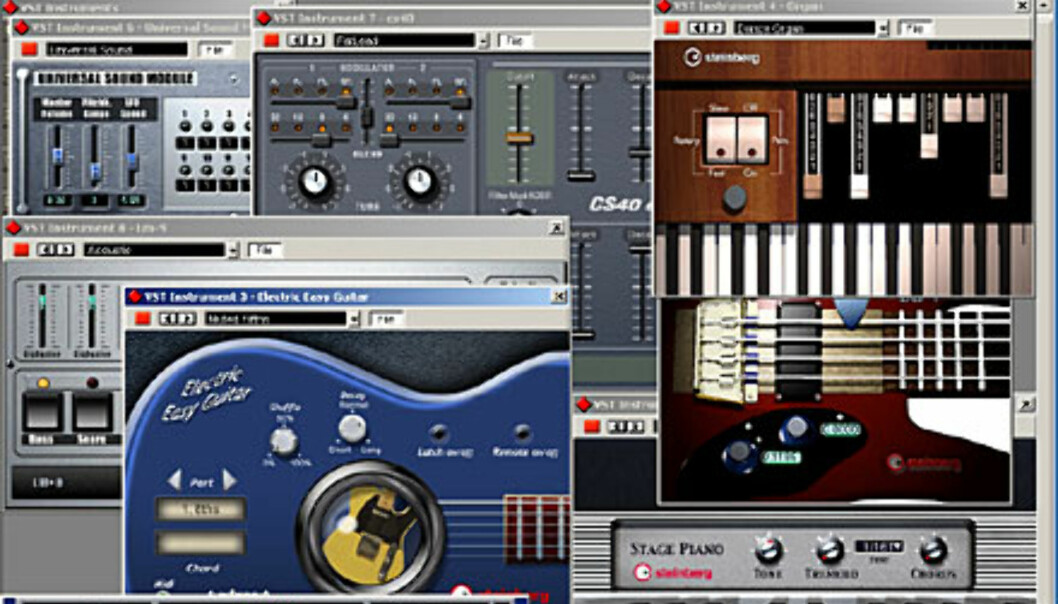Step to next preset in LM-9 window
Screen dimensions: 1058x604
[x=64, y=250]
